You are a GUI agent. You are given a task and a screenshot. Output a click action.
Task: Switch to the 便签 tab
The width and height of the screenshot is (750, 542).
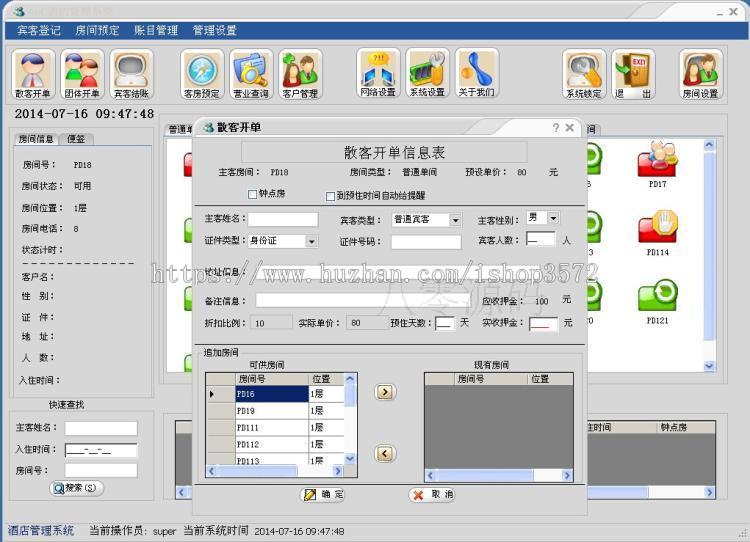point(76,139)
